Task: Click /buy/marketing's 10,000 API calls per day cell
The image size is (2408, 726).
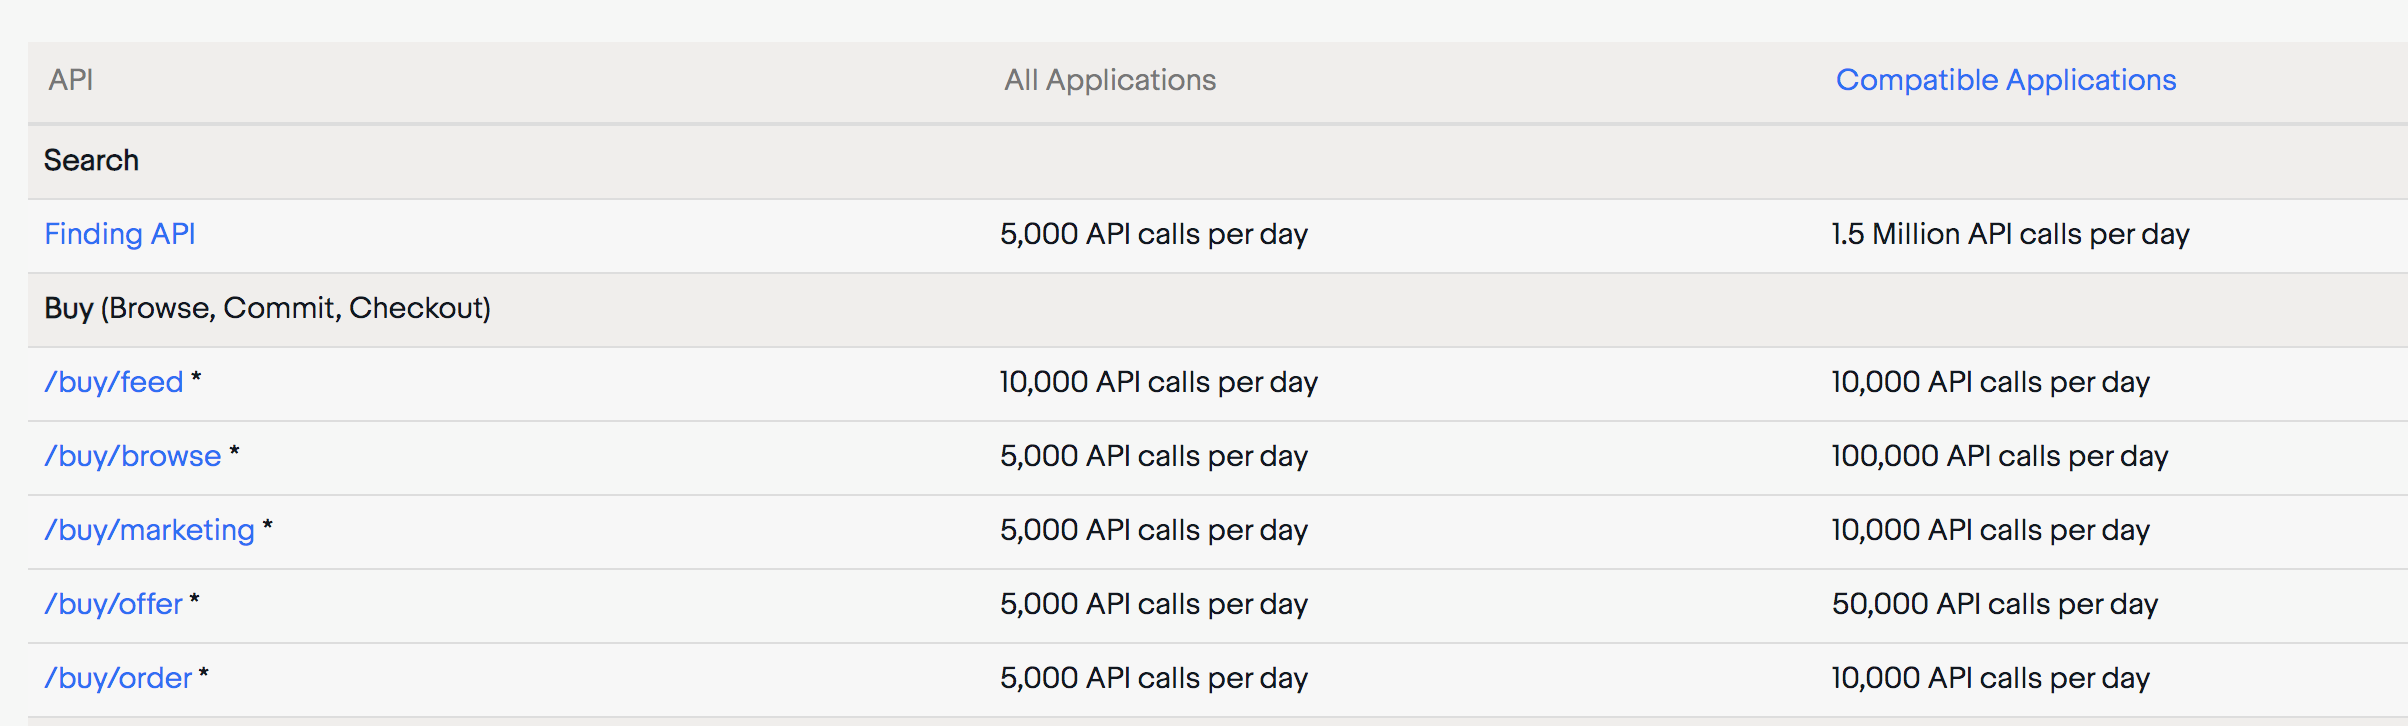Action: point(1990,530)
